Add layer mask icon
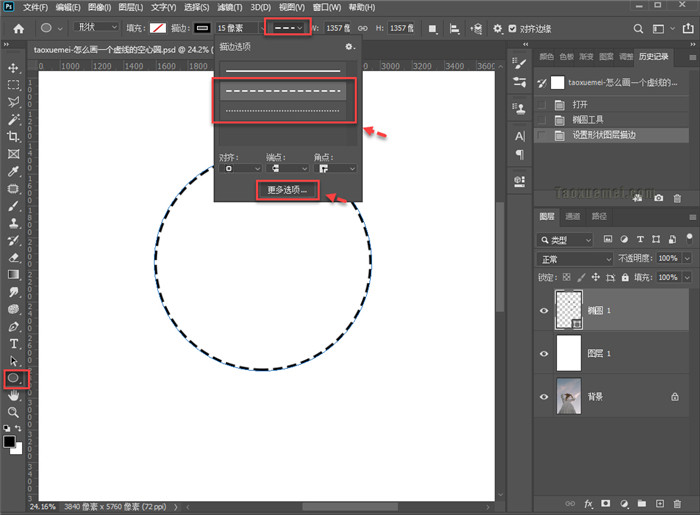Screen dimensions: 700x515 [605, 503]
